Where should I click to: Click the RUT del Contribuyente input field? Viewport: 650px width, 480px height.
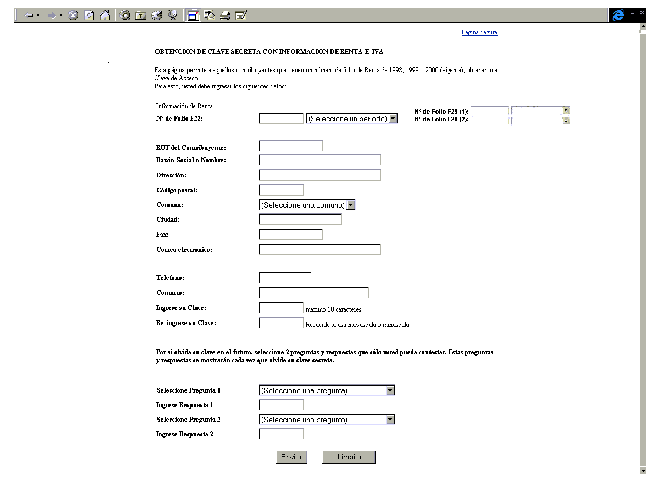pos(291,146)
